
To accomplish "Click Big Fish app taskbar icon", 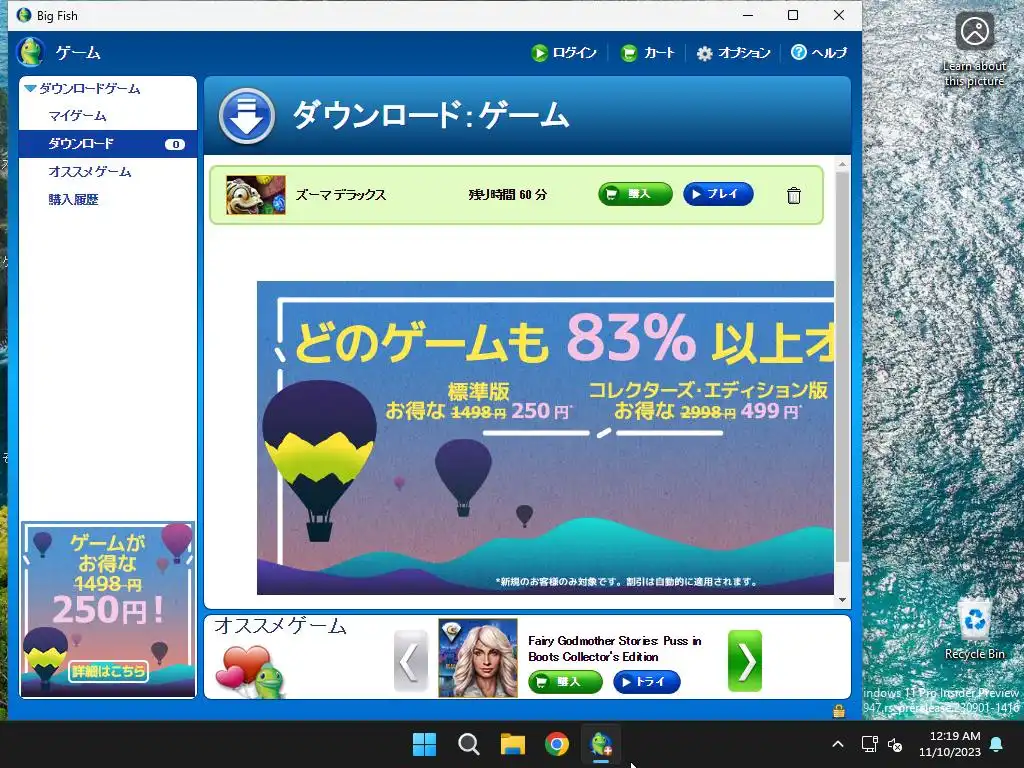I will (x=601, y=744).
